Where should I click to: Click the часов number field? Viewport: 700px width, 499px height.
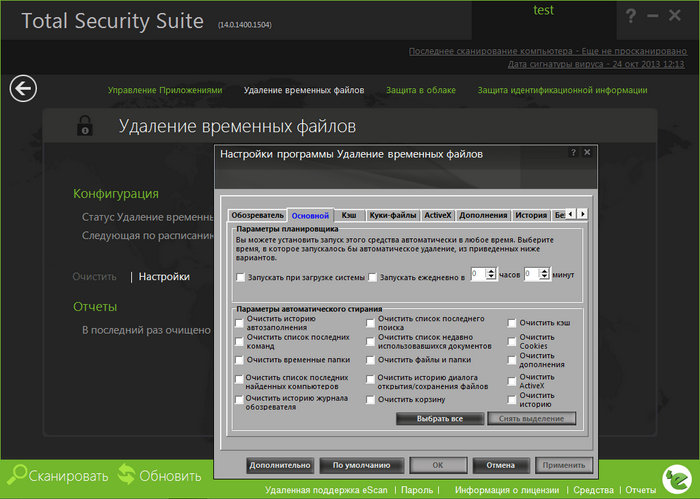479,274
